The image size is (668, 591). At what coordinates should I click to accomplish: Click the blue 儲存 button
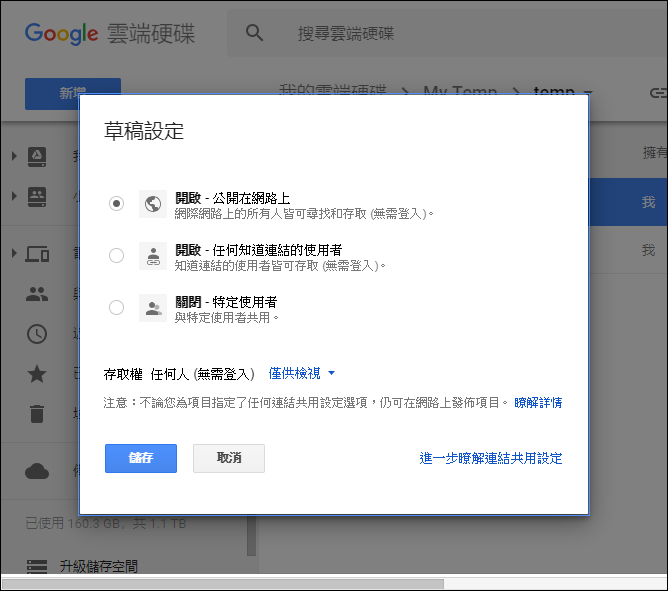[x=141, y=458]
